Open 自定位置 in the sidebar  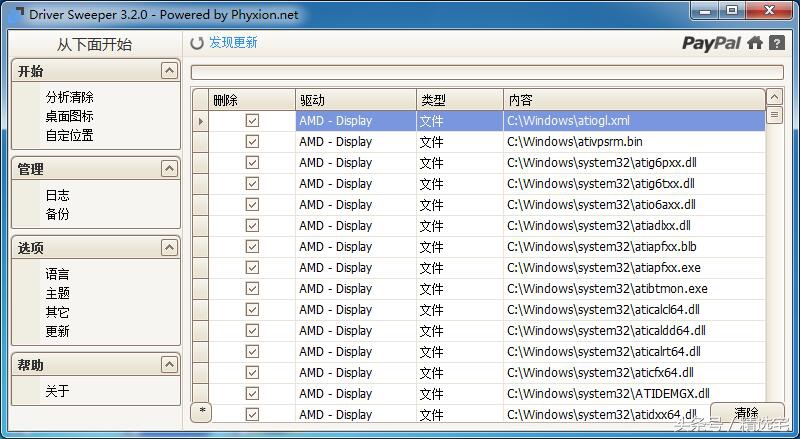(x=69, y=135)
